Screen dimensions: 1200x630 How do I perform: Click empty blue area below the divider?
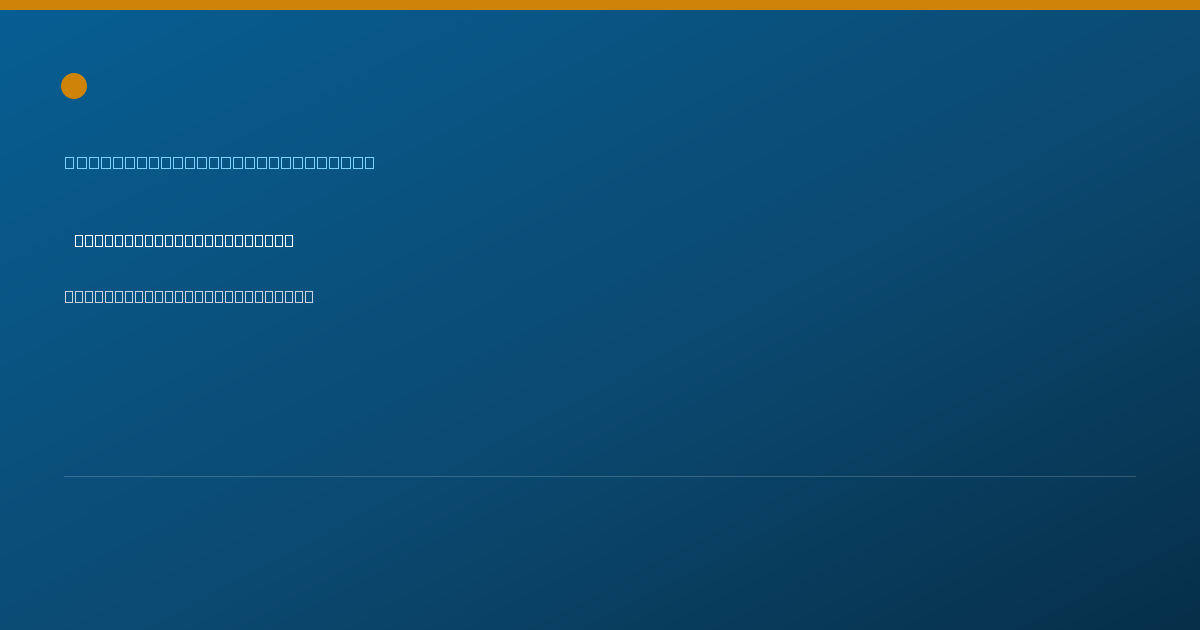pyautogui.click(x=600, y=555)
